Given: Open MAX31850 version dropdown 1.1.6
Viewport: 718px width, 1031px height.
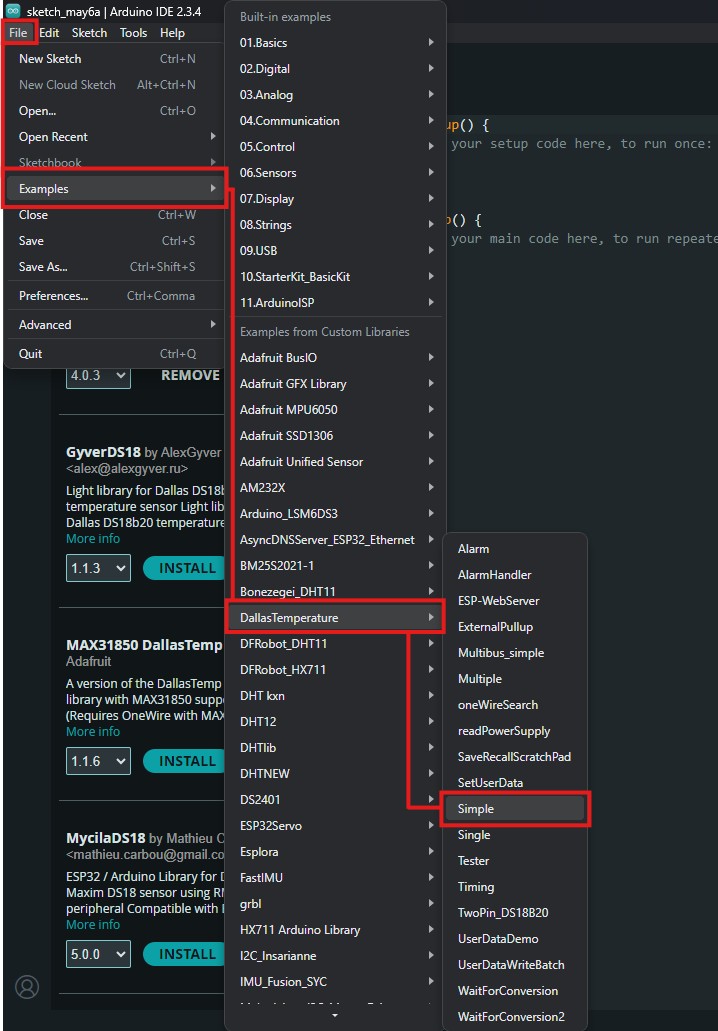Looking at the screenshot, I should (98, 761).
